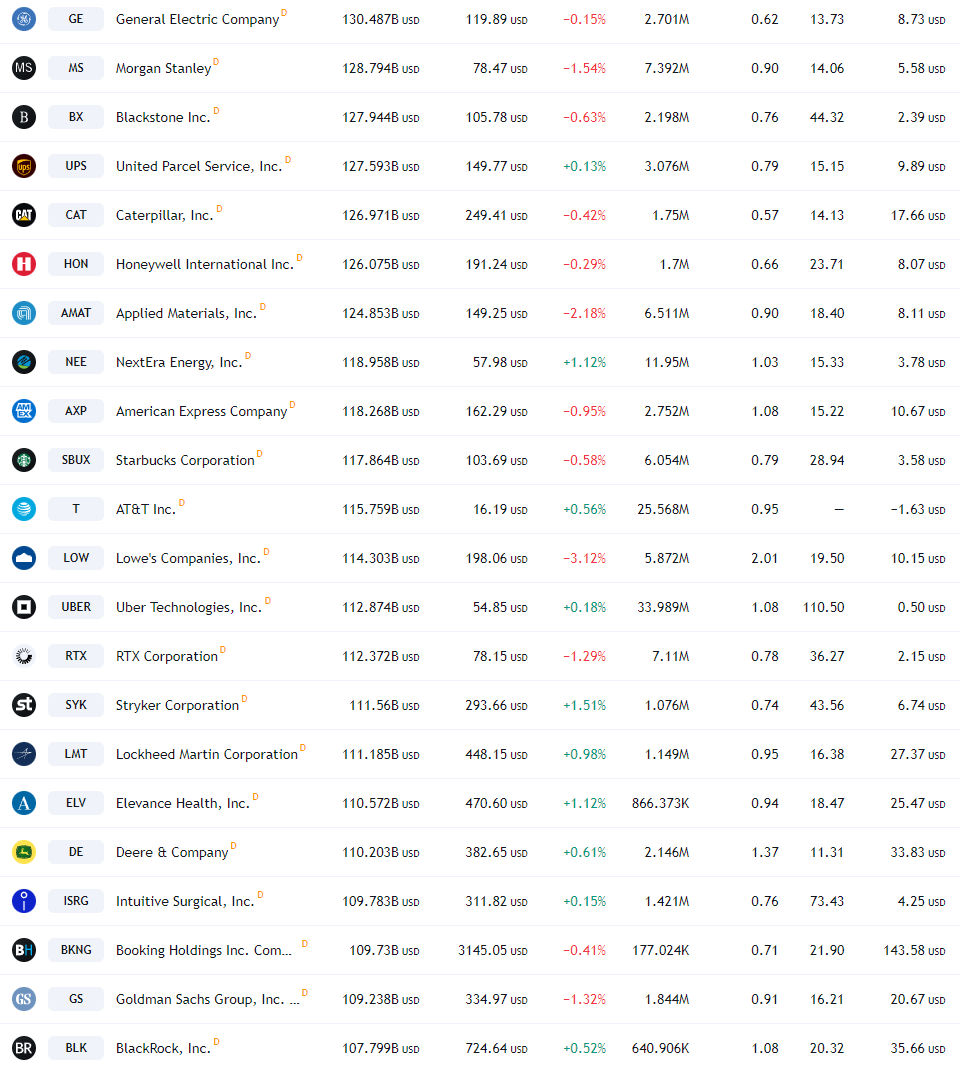Click the Caterpillar CAT logo icon

point(24,215)
